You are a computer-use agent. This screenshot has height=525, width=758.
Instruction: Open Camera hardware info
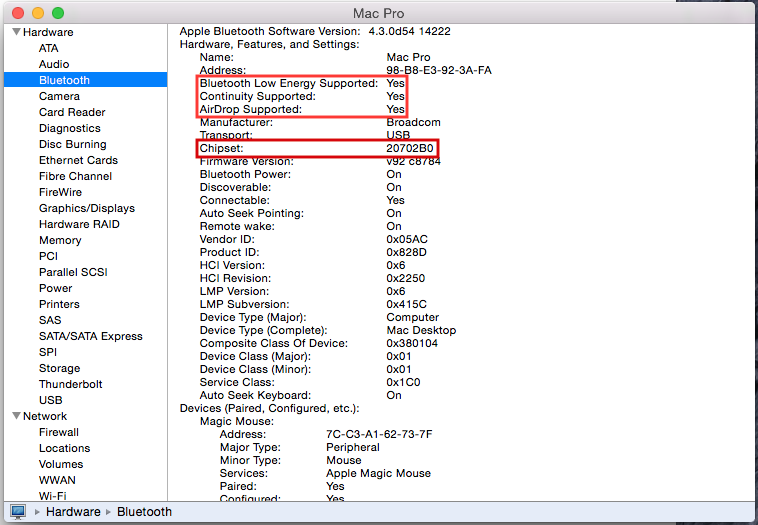coord(59,96)
